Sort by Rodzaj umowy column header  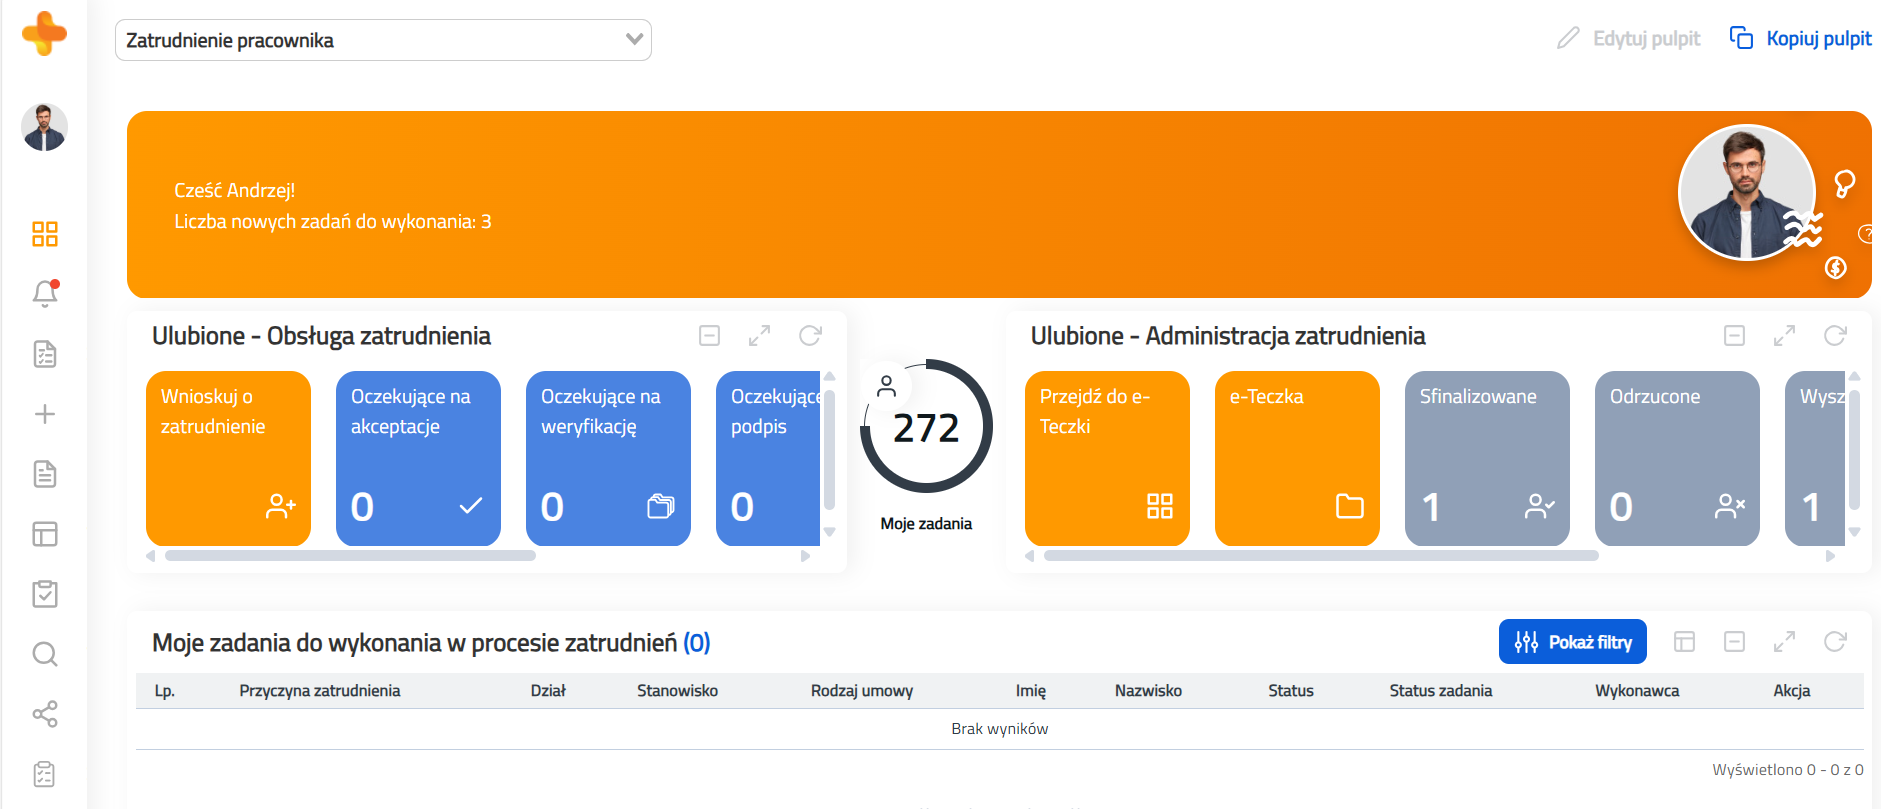click(862, 691)
